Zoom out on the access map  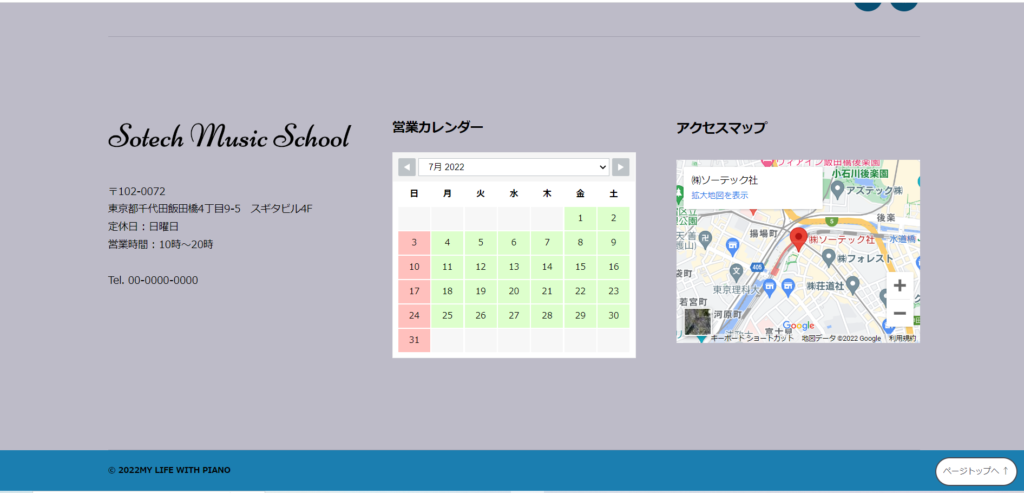[899, 313]
